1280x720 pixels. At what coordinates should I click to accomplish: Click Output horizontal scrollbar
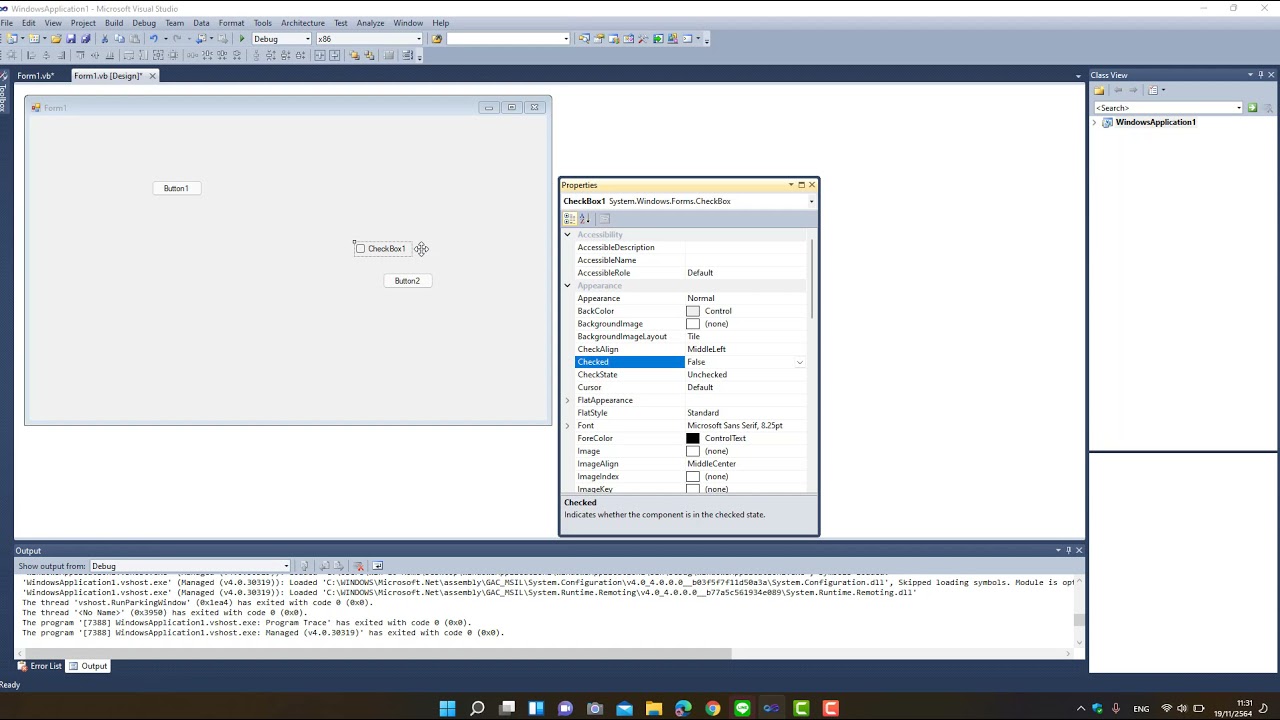[x=380, y=653]
